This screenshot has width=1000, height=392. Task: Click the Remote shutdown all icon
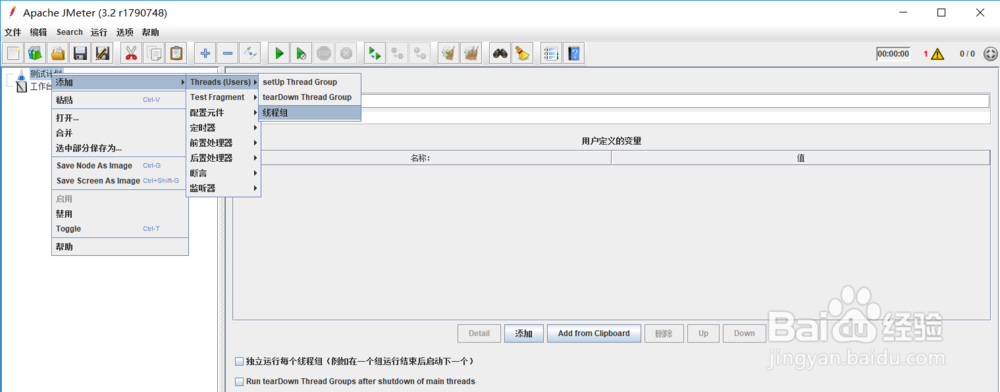(x=420, y=54)
